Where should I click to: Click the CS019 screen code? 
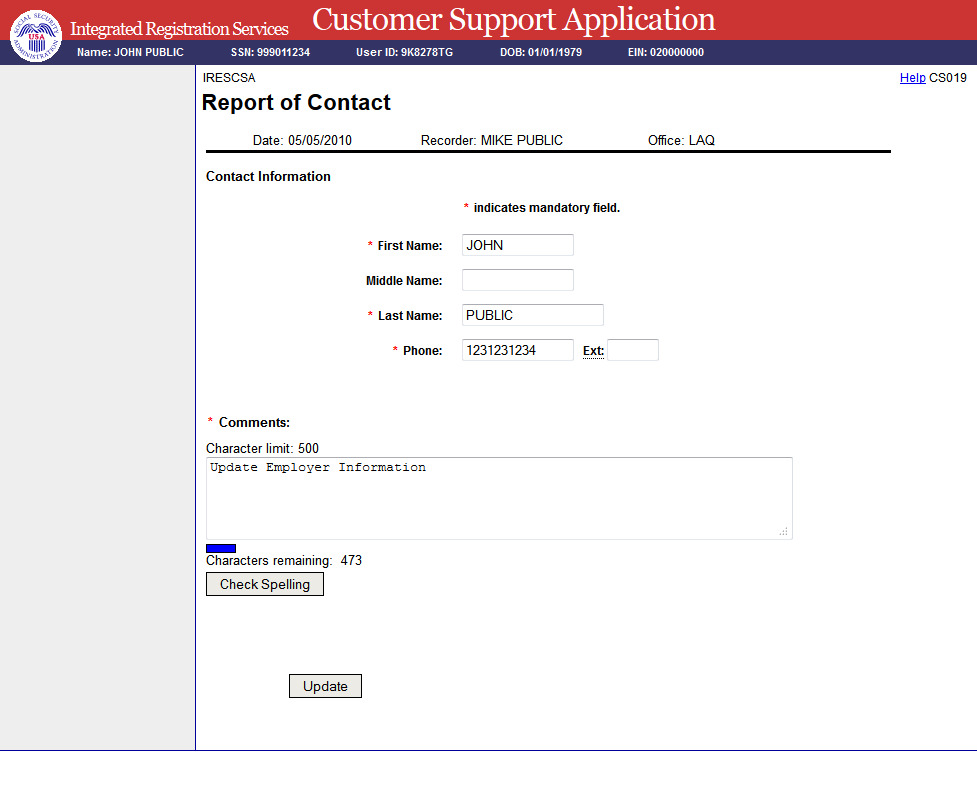tap(948, 78)
